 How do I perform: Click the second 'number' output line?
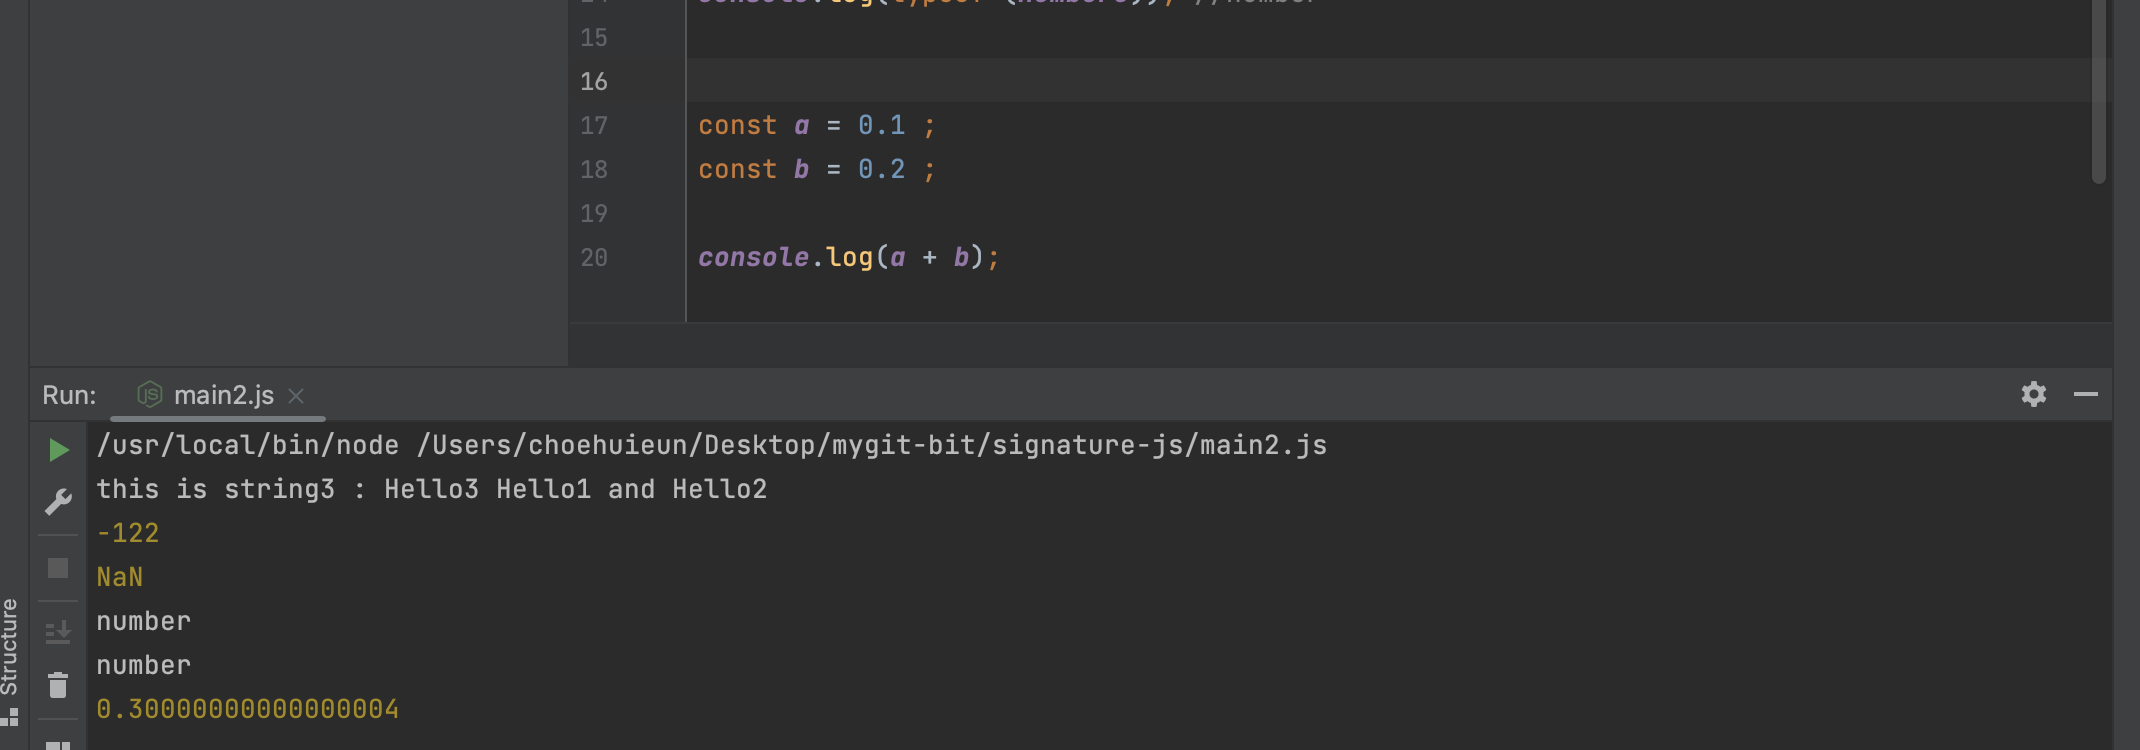click(144, 665)
